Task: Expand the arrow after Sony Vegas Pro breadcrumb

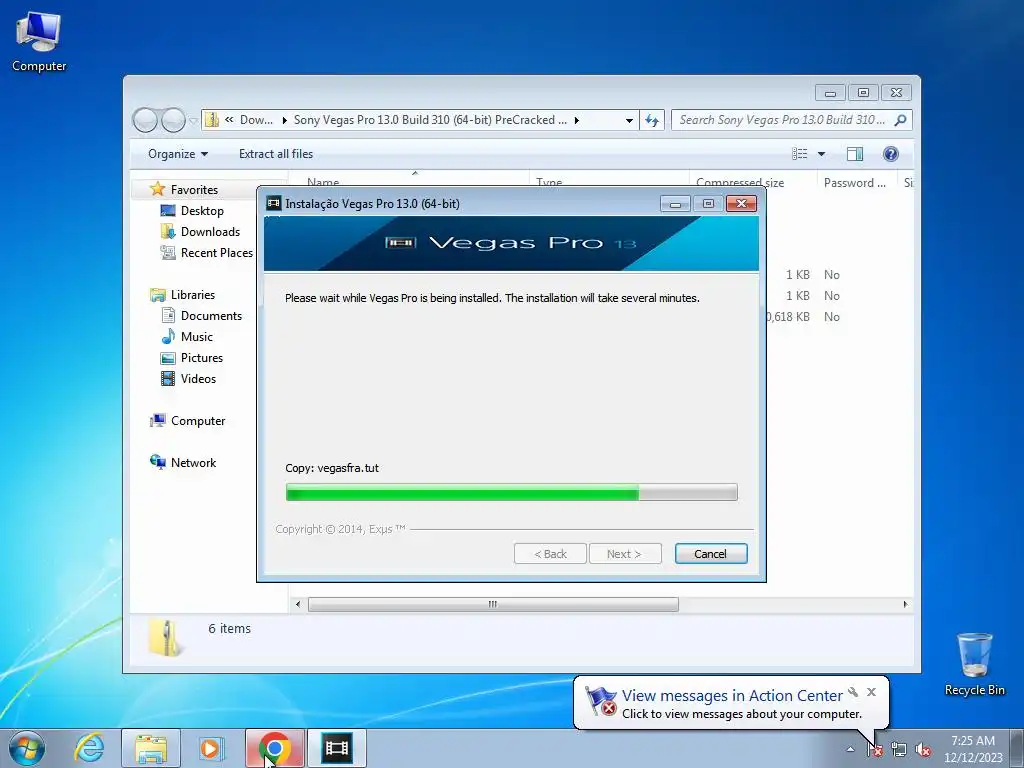Action: tap(577, 120)
